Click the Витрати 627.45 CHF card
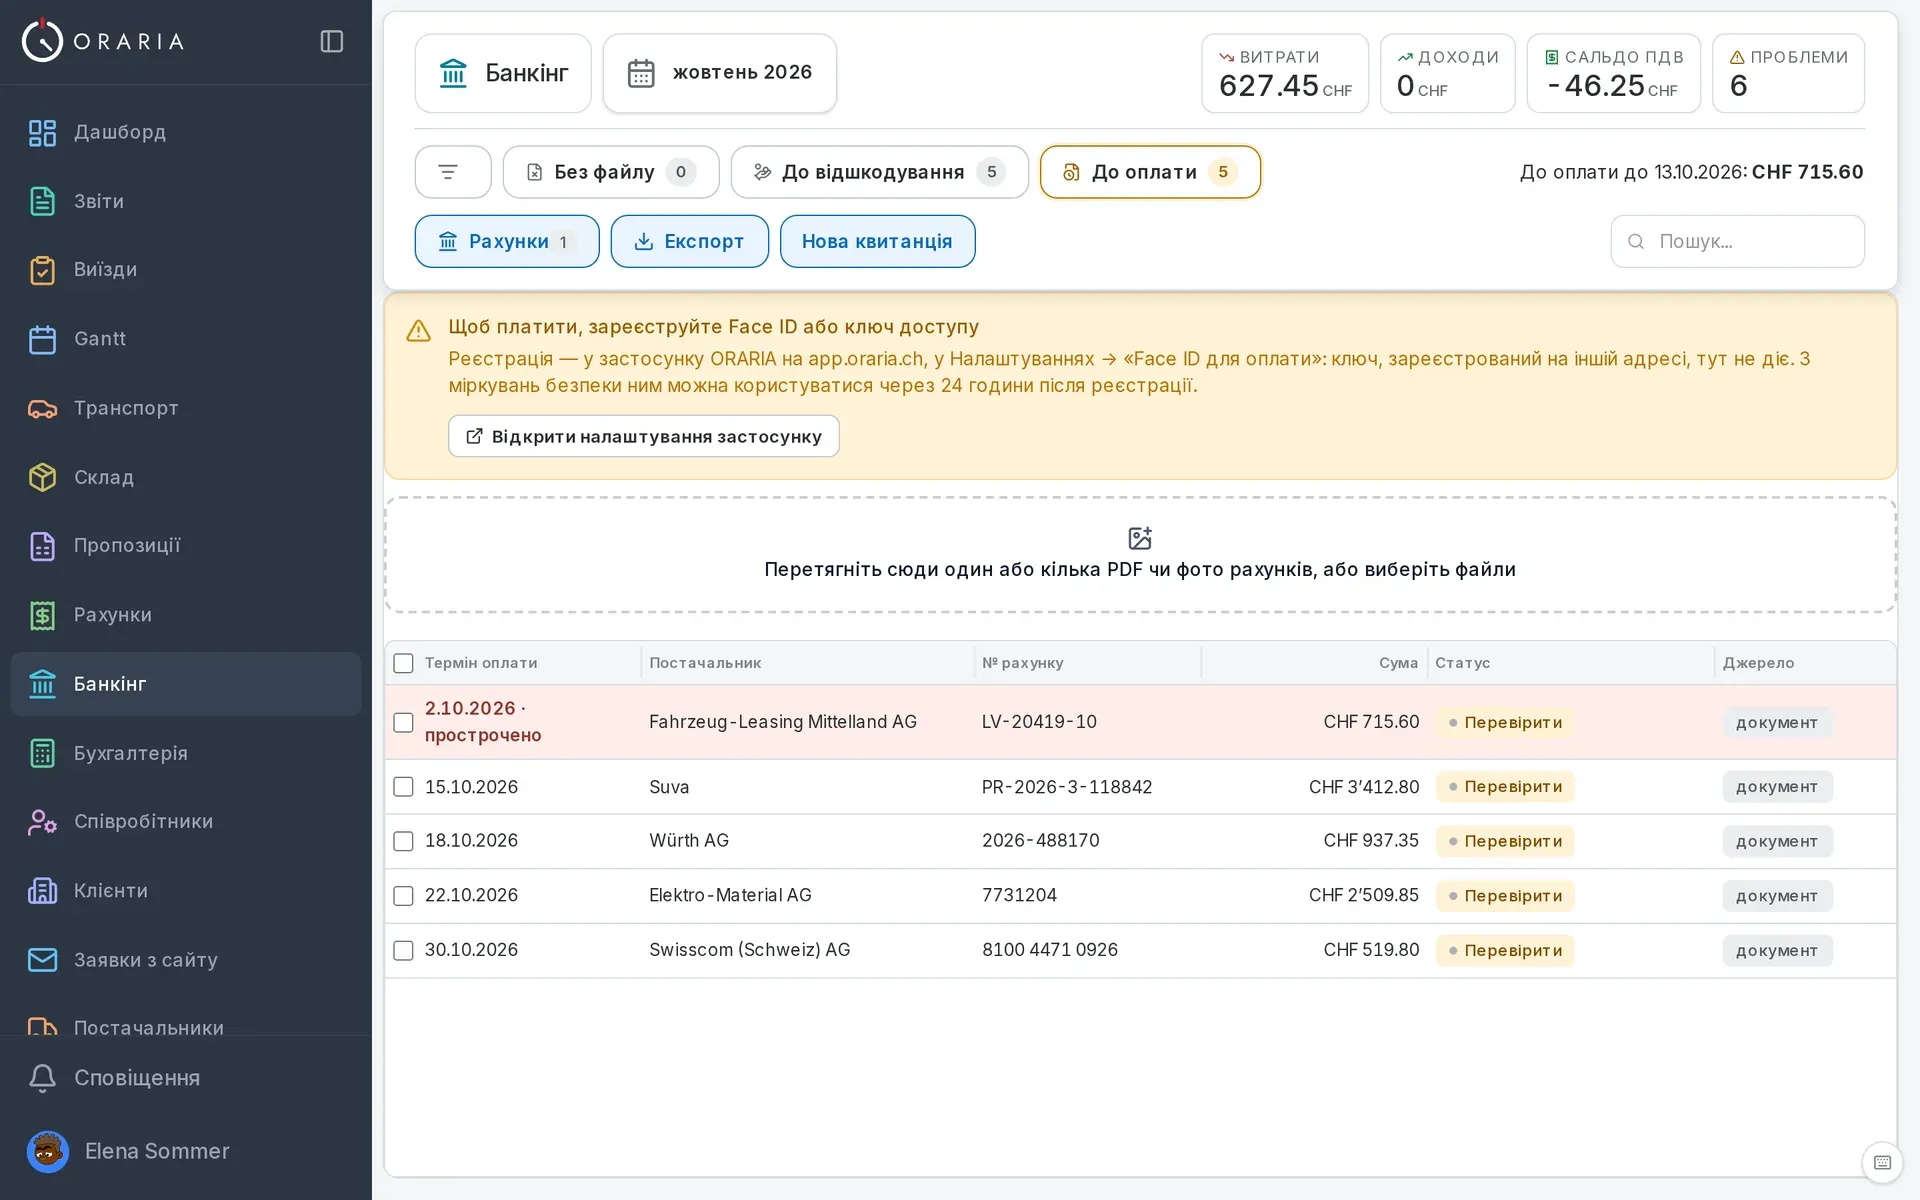Viewport: 1920px width, 1200px height. coord(1285,73)
